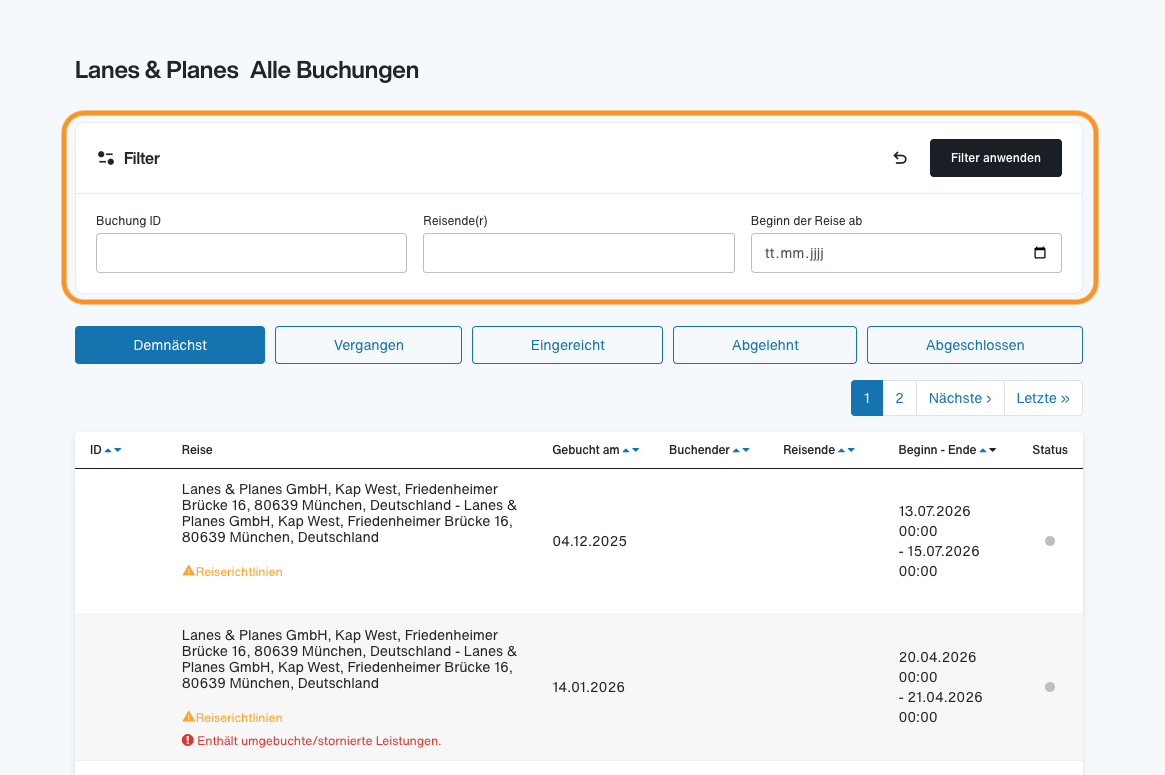The width and height of the screenshot is (1165, 775).
Task: Click the date 04.12.2025 cell
Action: coord(590,541)
